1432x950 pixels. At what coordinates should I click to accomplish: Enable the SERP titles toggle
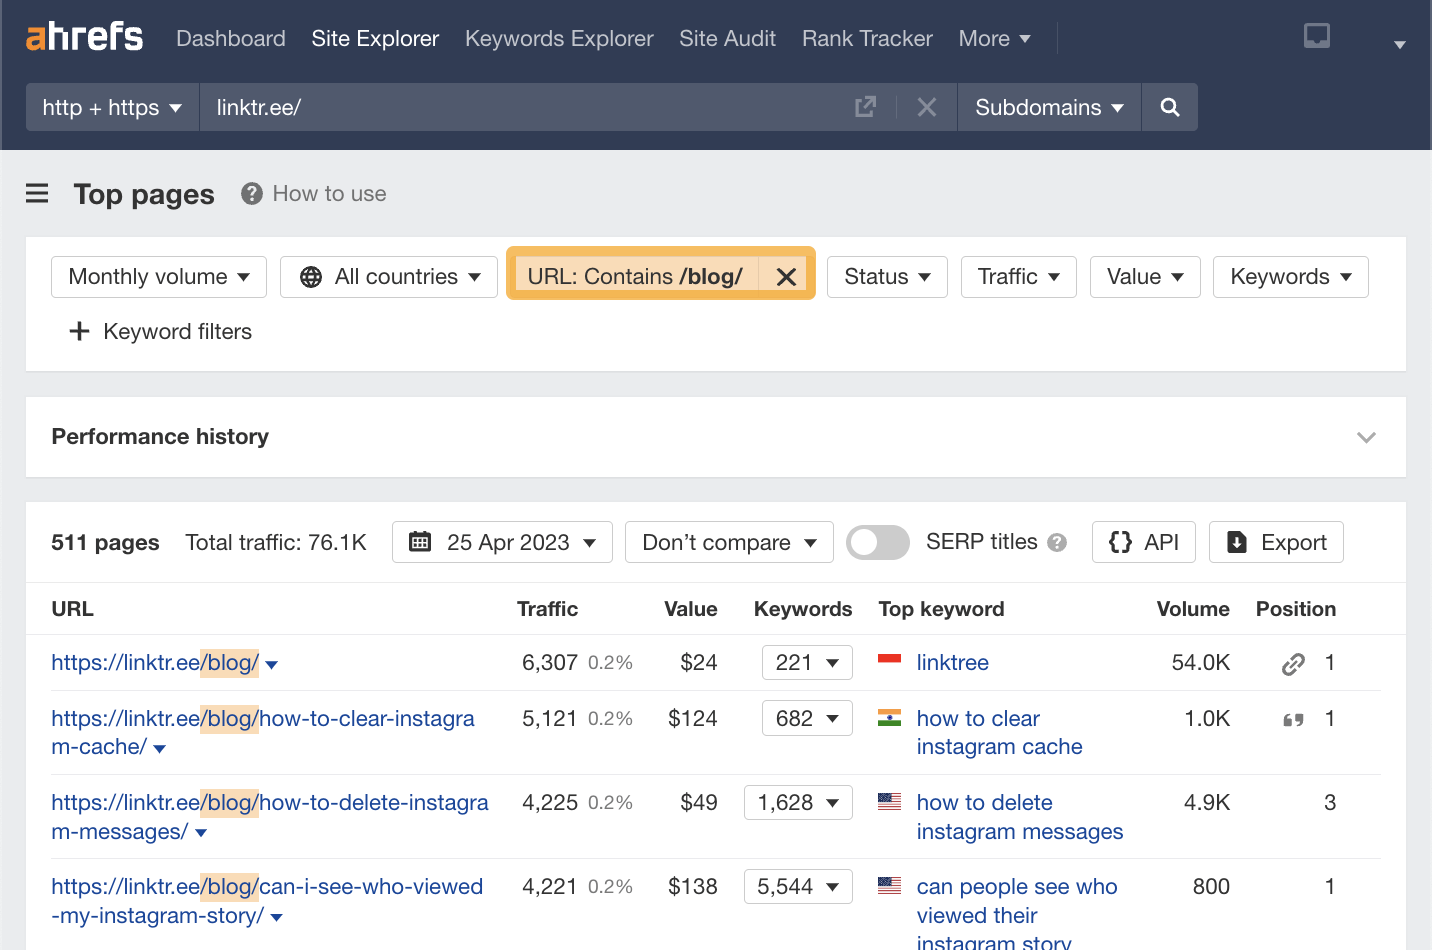pos(877,542)
